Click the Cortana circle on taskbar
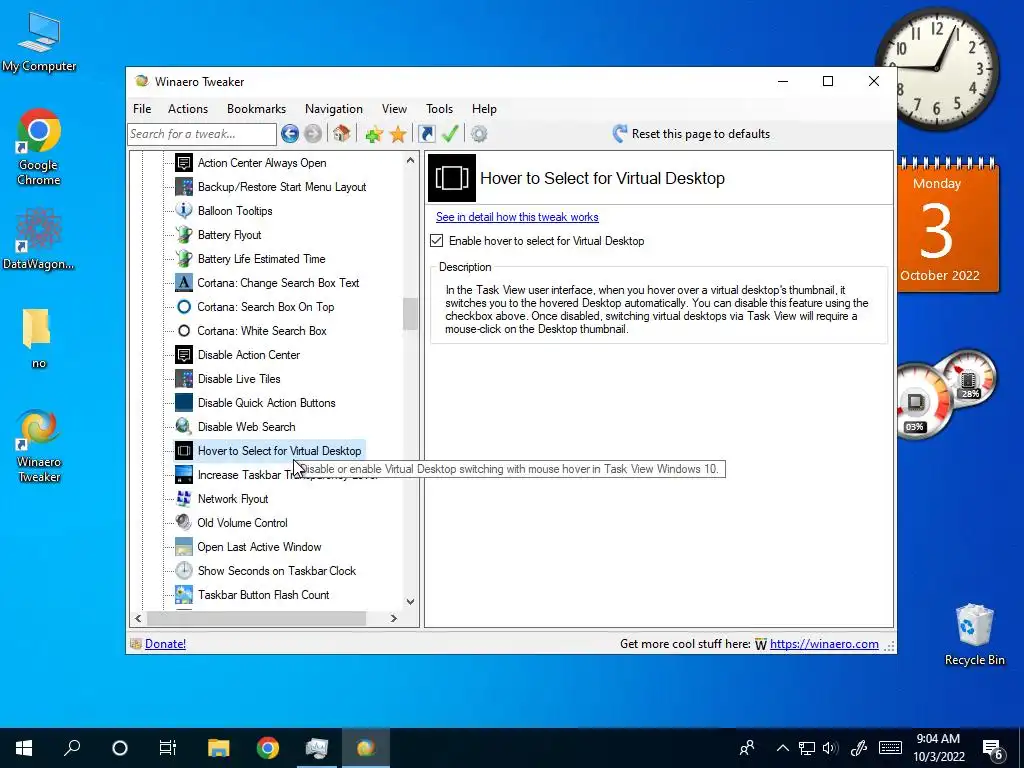 120,748
